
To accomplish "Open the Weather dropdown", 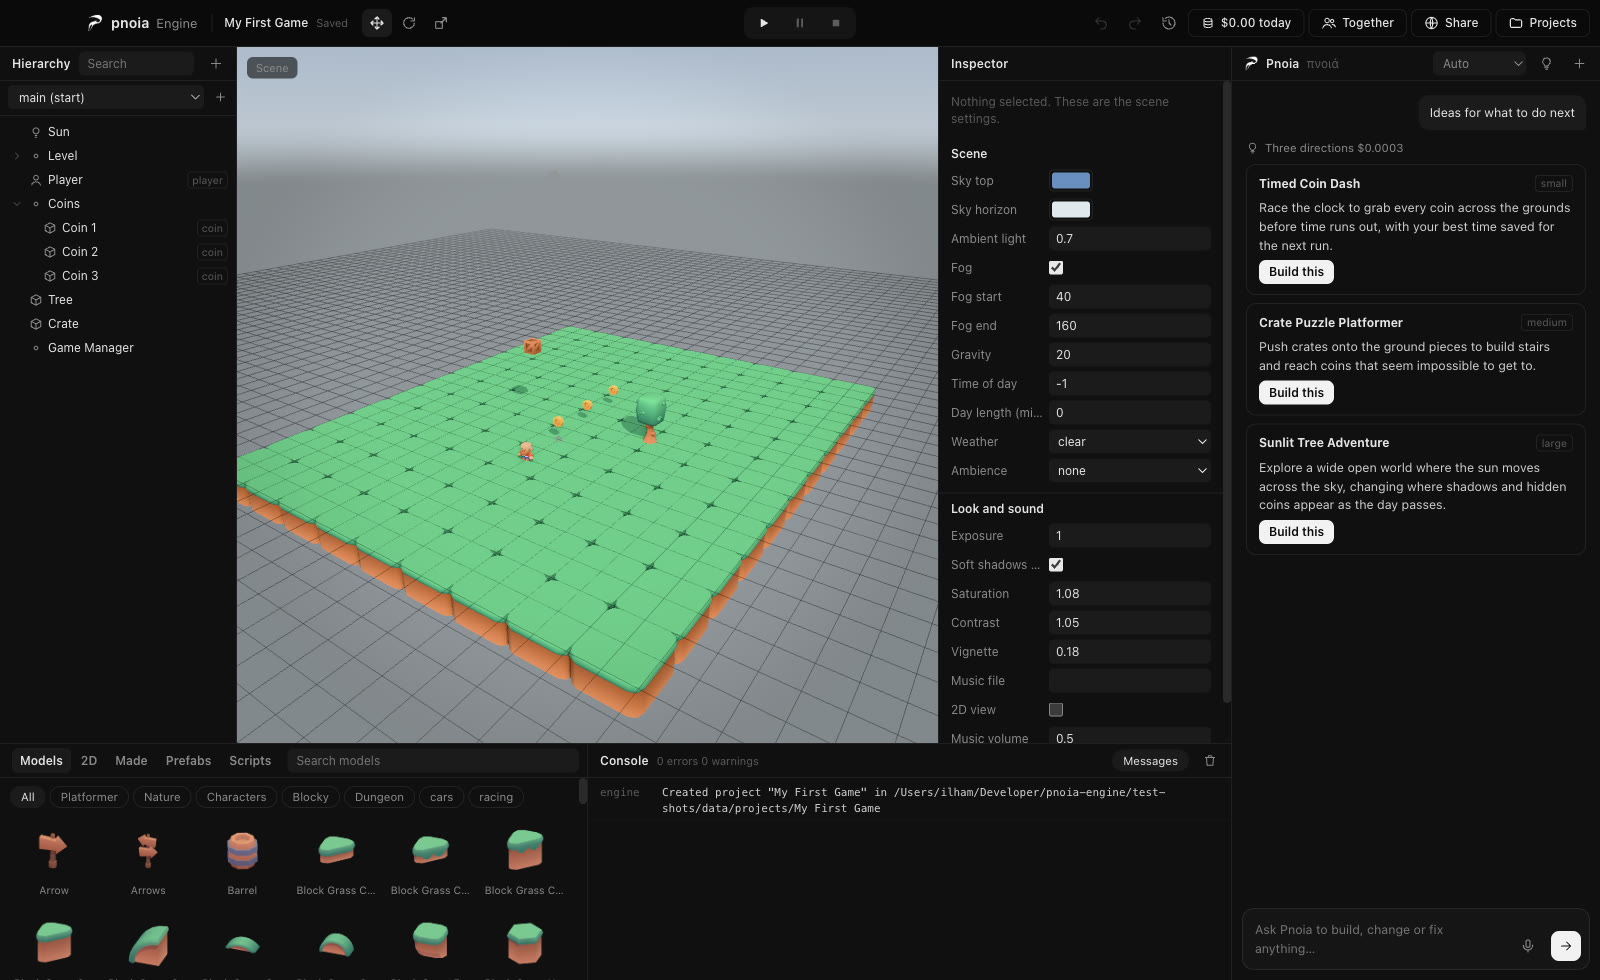I will [x=1130, y=442].
